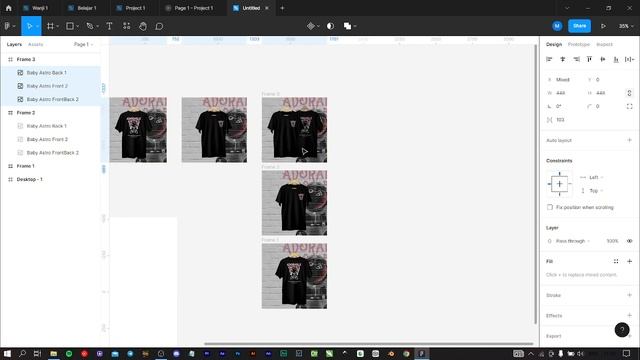Click the Create component icon
Screen dimensions: 640x360
point(311,26)
